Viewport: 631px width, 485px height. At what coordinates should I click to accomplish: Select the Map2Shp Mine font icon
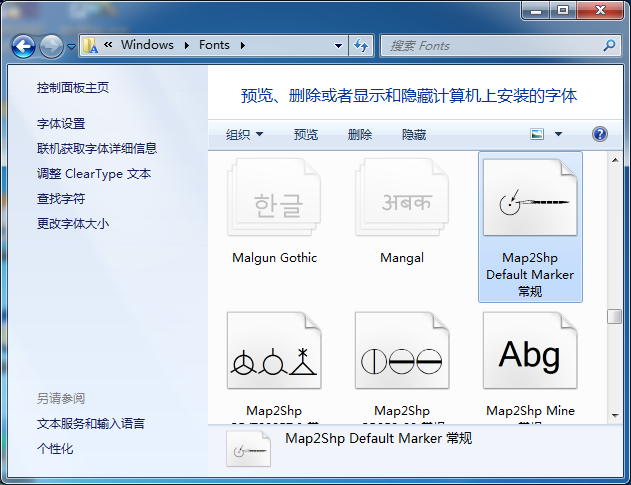coord(530,350)
